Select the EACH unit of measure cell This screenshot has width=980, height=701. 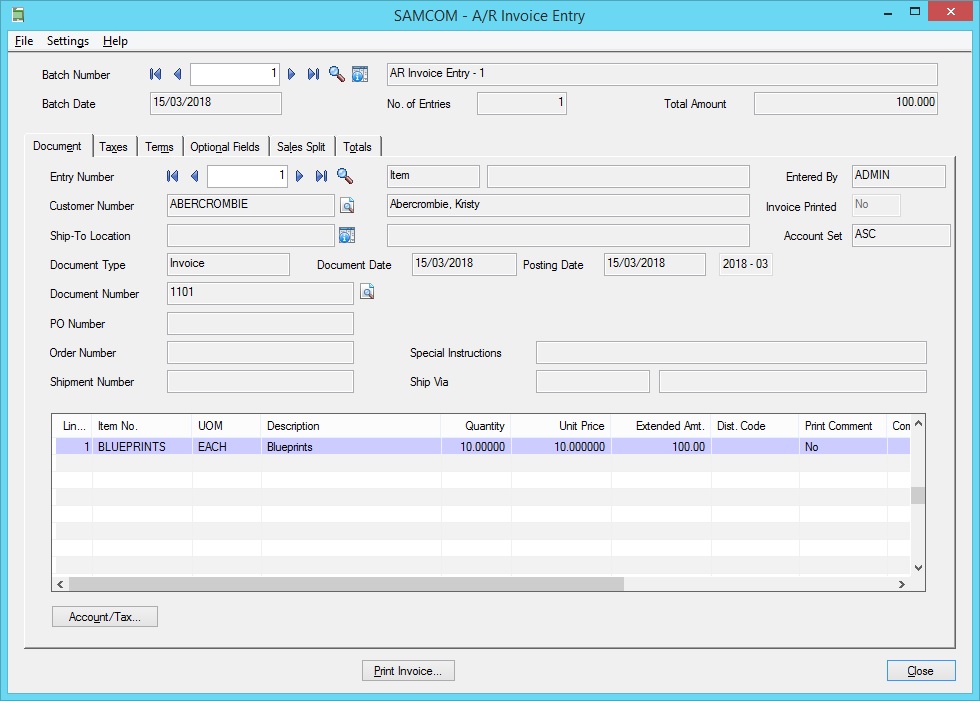[226, 447]
